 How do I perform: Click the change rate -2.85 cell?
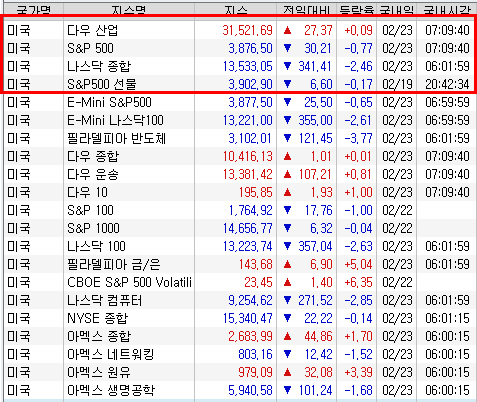pos(359,300)
